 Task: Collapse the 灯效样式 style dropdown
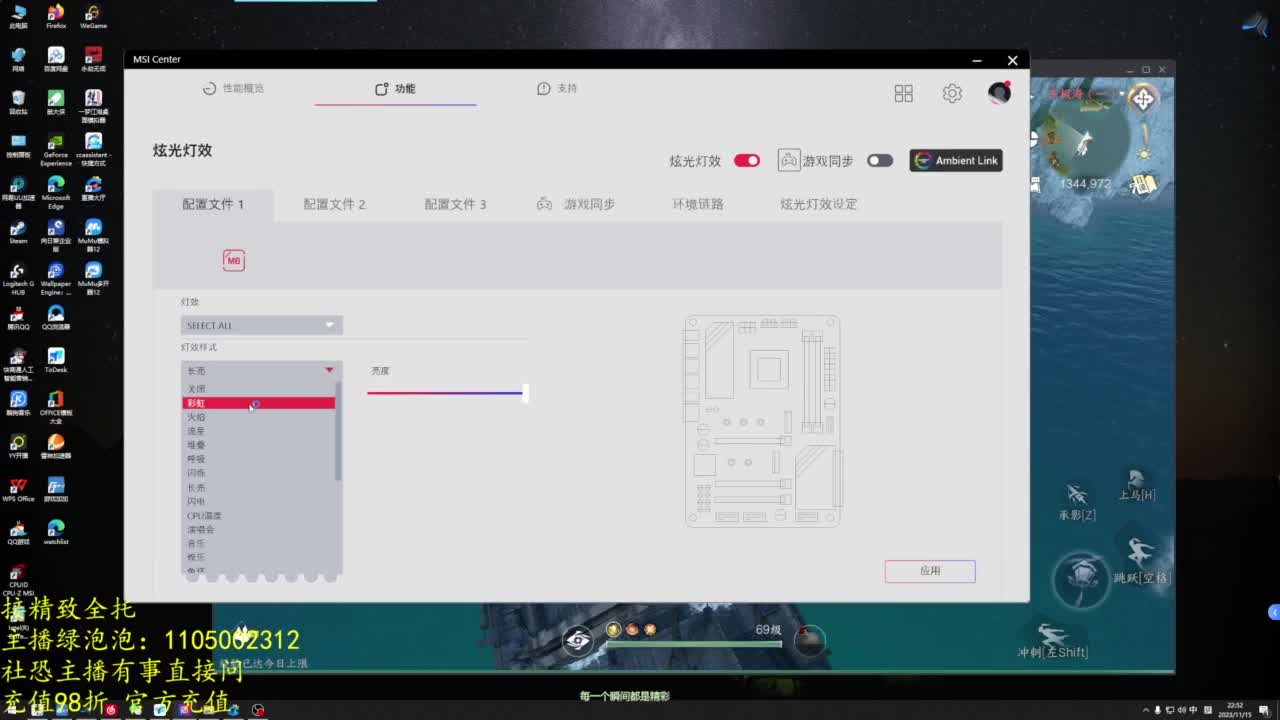tap(330, 369)
